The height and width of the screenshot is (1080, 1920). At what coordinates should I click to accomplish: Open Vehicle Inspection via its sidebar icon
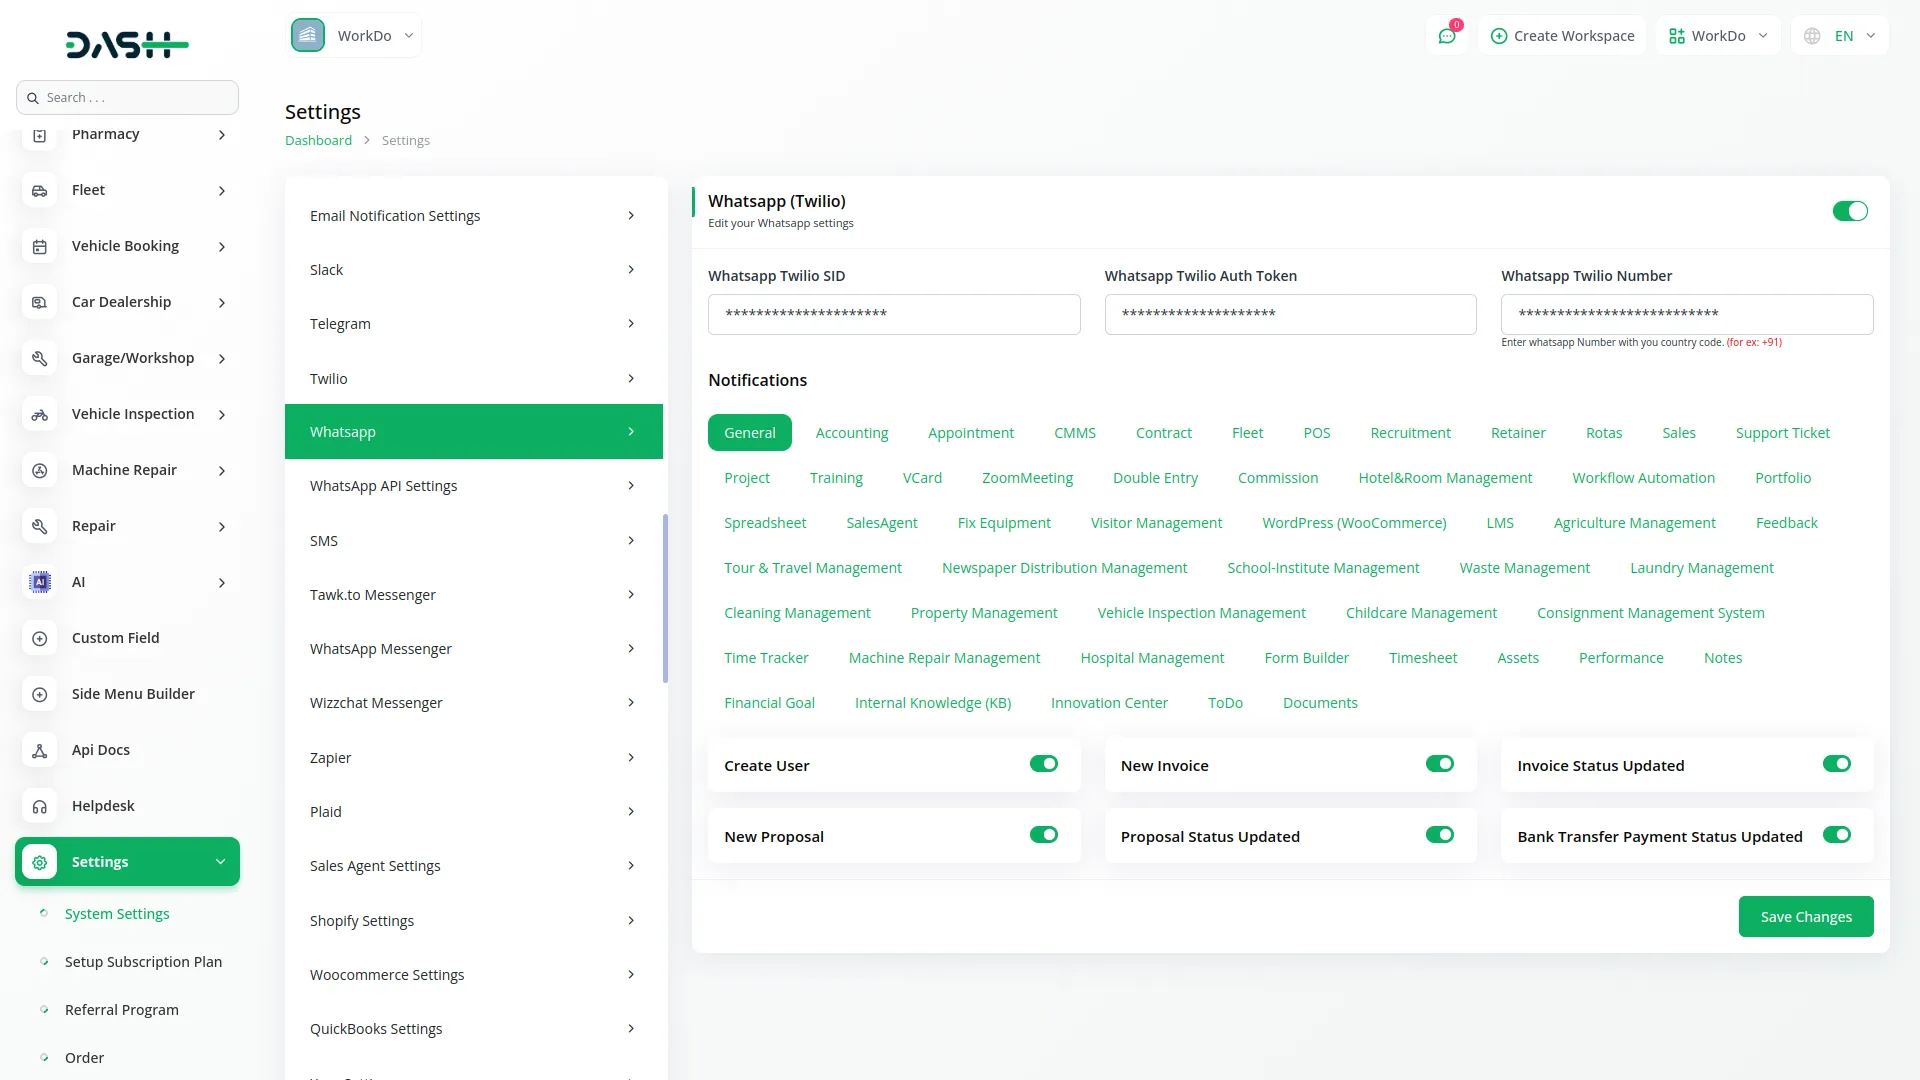[x=39, y=414]
